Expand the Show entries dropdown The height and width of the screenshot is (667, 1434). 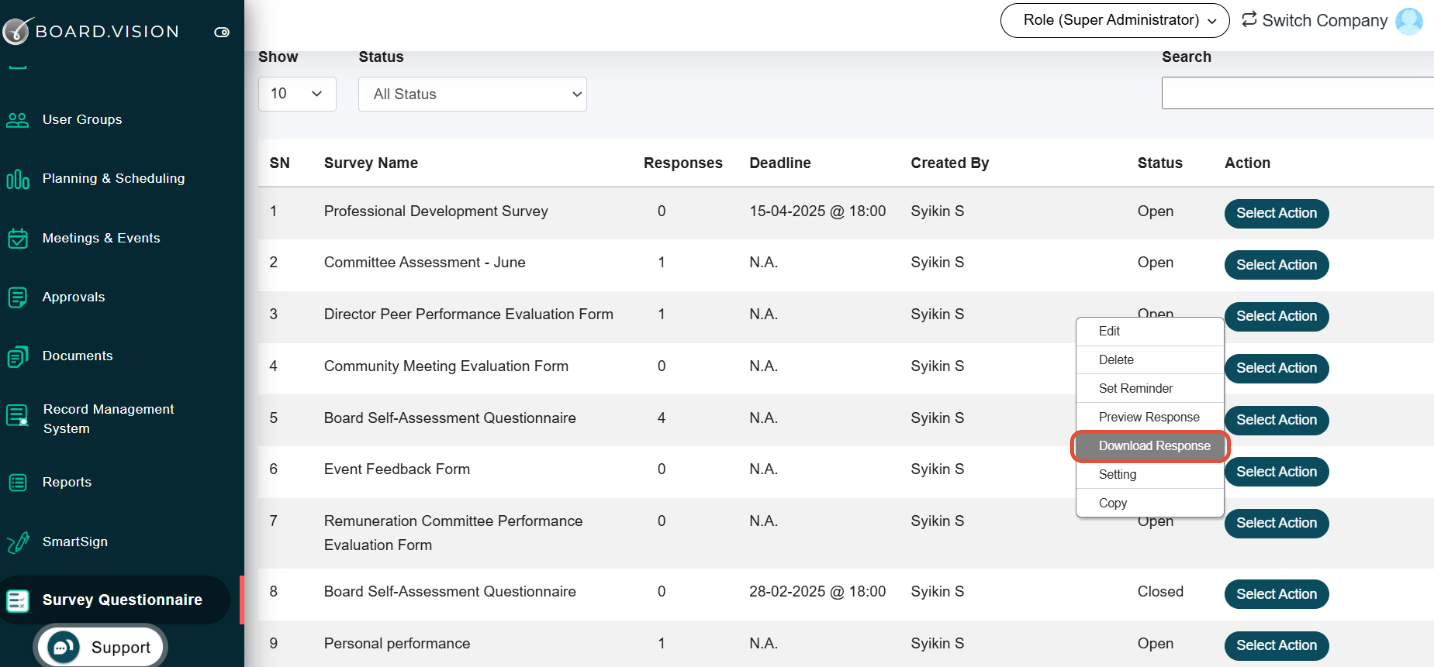(x=297, y=94)
